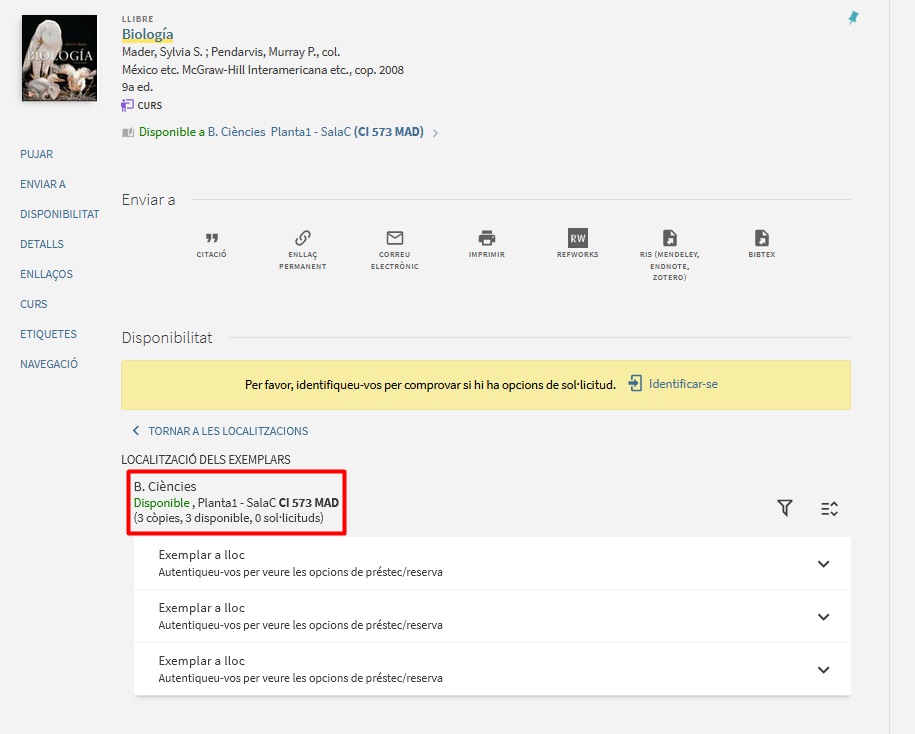This screenshot has width=915, height=734.
Task: Expand the second Exemplar a lloc row
Action: point(823,617)
